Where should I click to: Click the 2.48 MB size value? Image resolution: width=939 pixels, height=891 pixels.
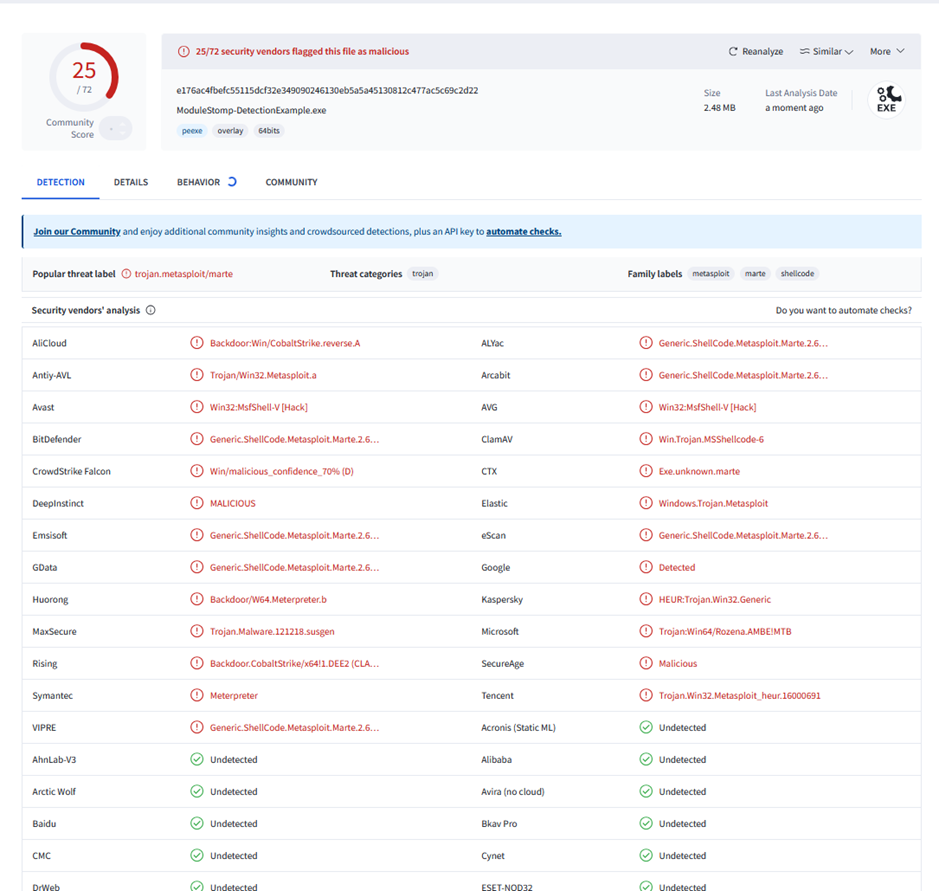pyautogui.click(x=719, y=108)
